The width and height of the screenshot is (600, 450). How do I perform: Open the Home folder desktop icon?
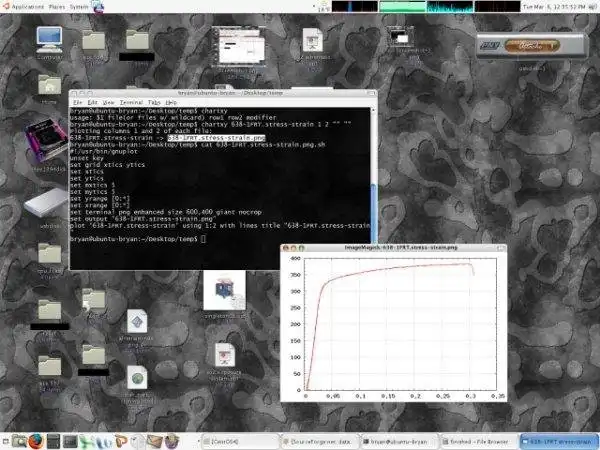click(49, 85)
